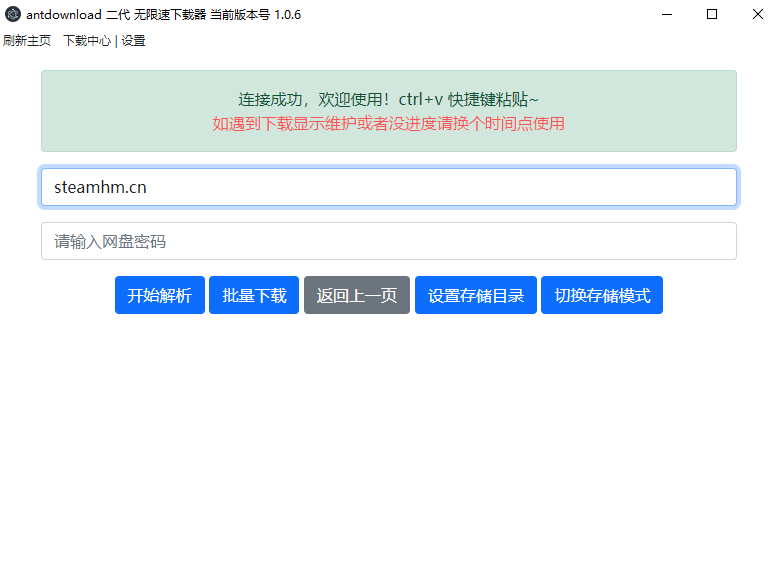The image size is (779, 584).
Task: Toggle storage mode with 切换存储模式
Action: pyautogui.click(x=602, y=295)
